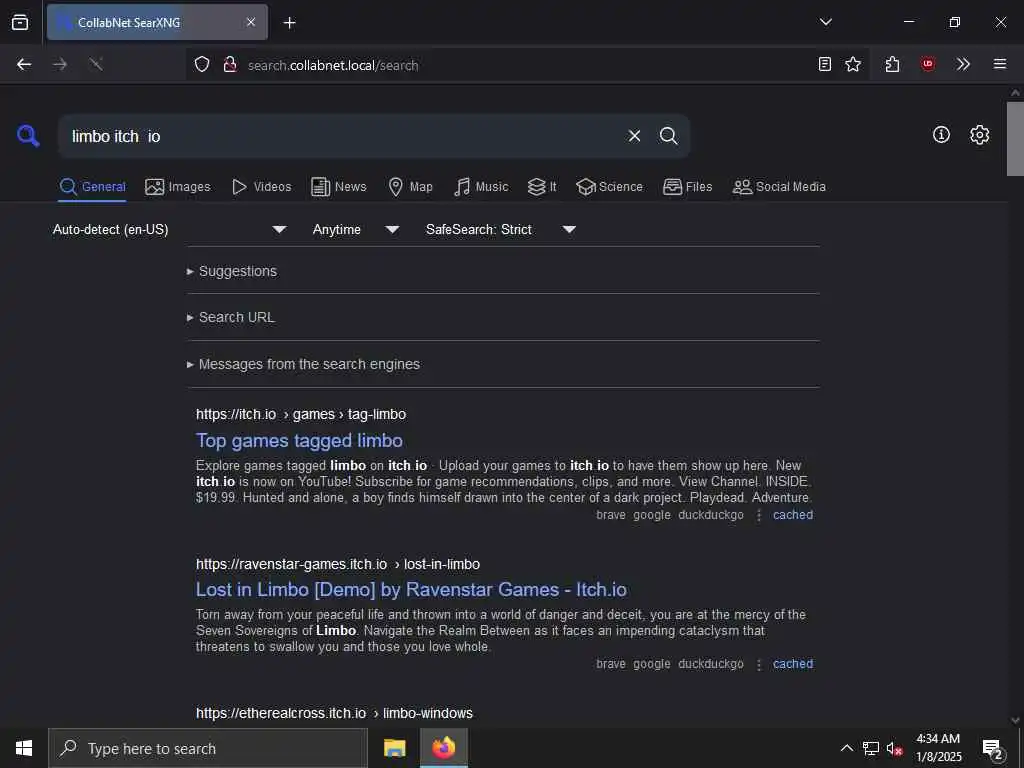
Task: Submit search with magnifier button
Action: coord(668,136)
